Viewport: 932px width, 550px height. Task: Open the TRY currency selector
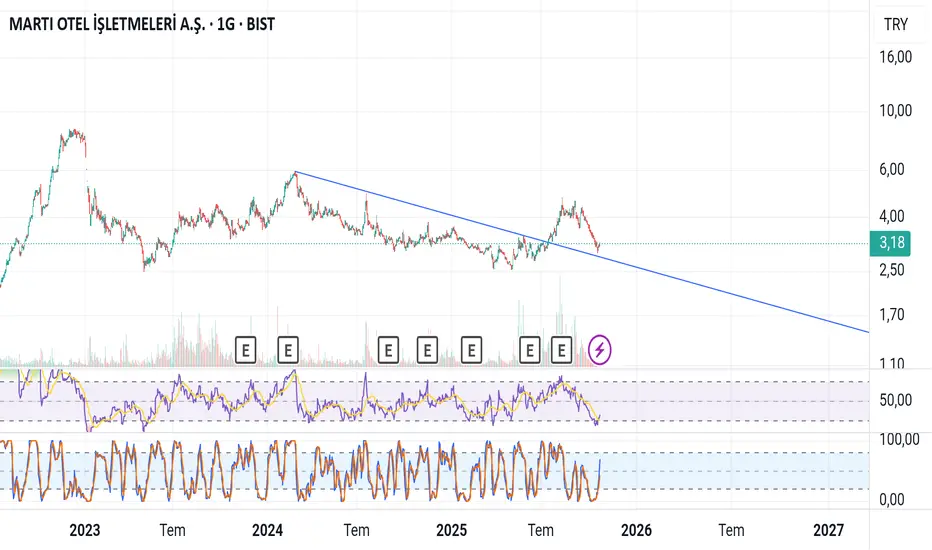(x=896, y=24)
